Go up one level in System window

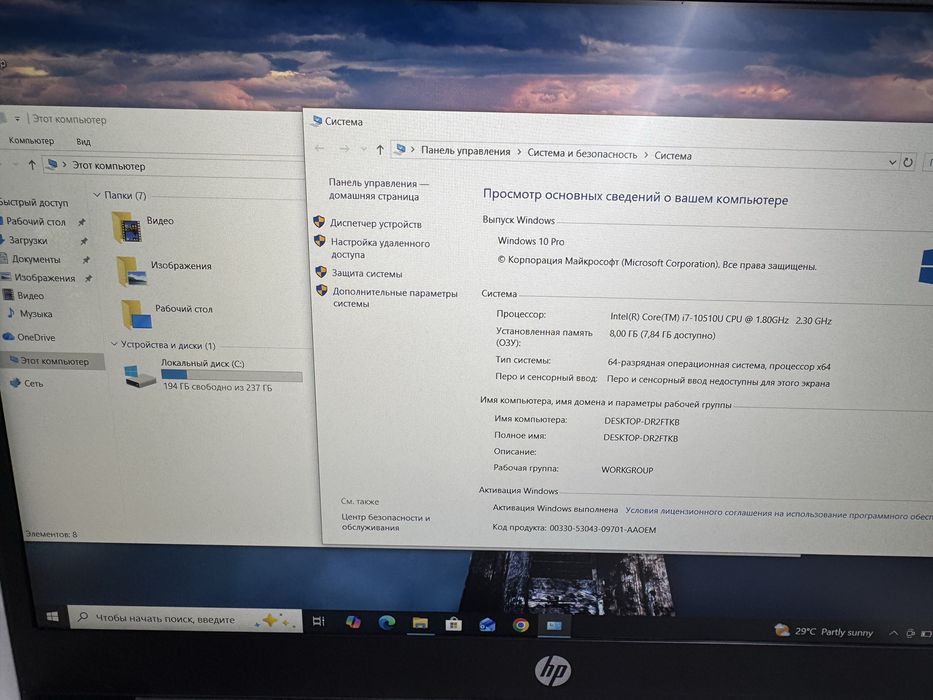point(380,150)
